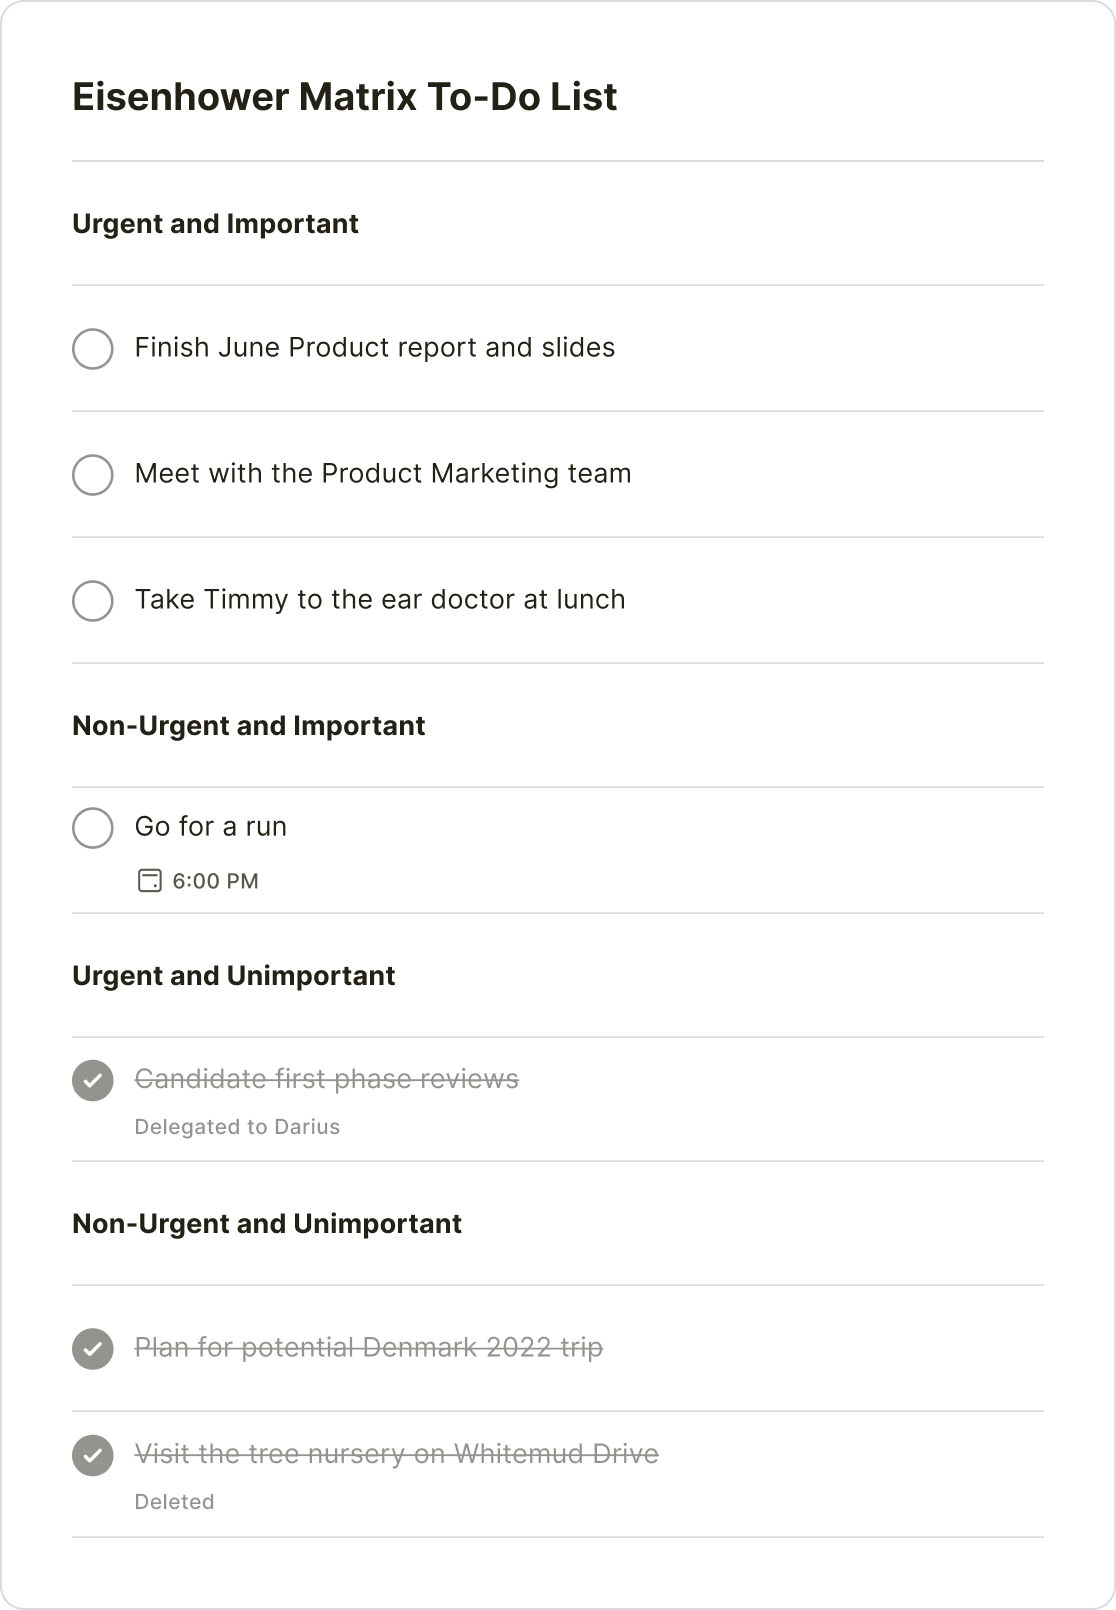Screen dimensions: 1116x1610
Task: Click the calendar icon beside 6:00 PM
Action: coord(149,881)
